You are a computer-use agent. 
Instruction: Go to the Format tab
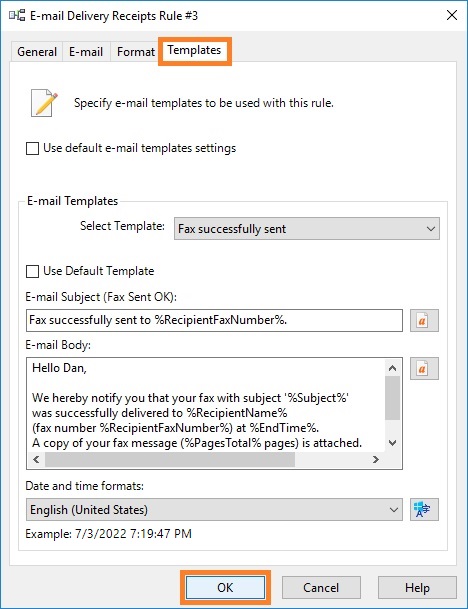coord(136,52)
